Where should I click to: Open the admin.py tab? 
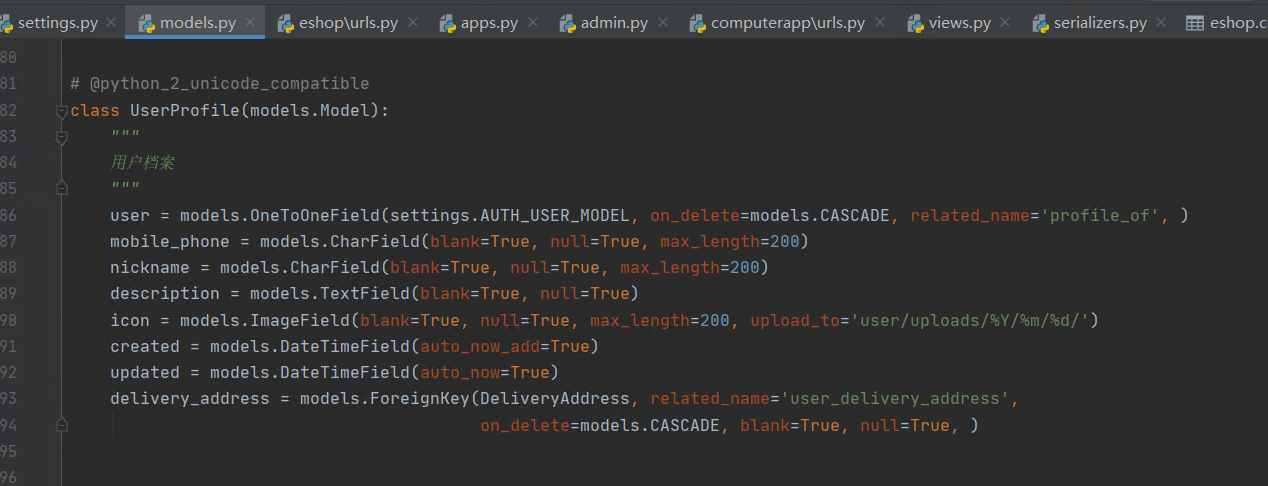pos(614,22)
